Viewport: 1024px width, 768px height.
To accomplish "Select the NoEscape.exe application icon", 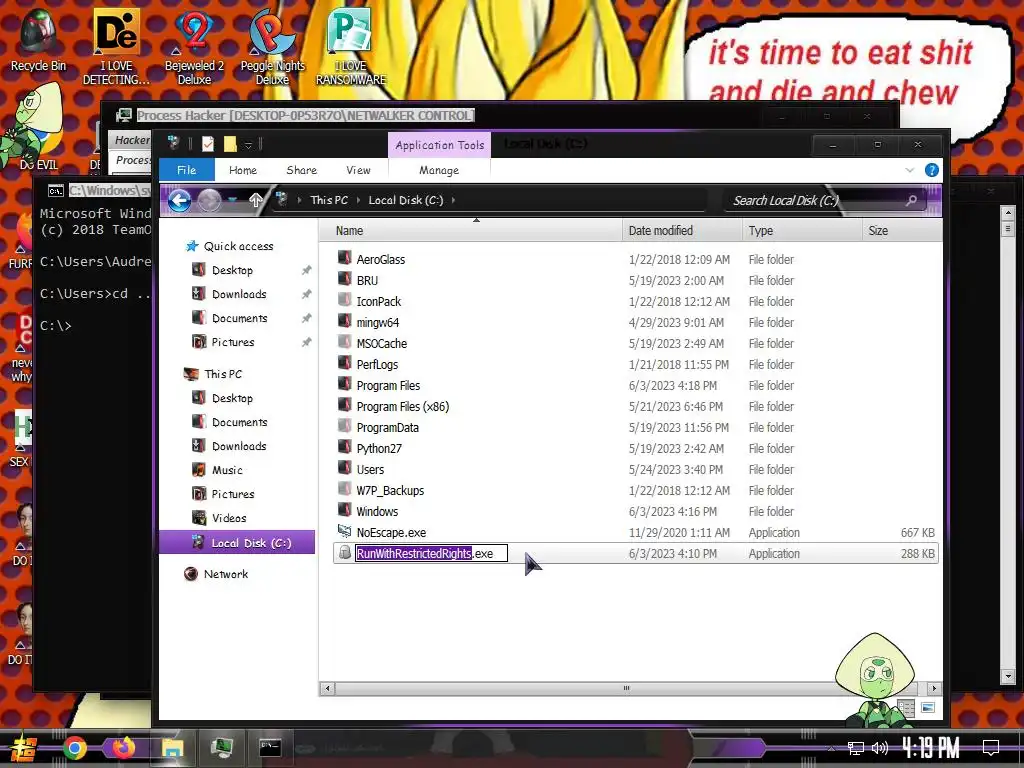I will coord(344,531).
